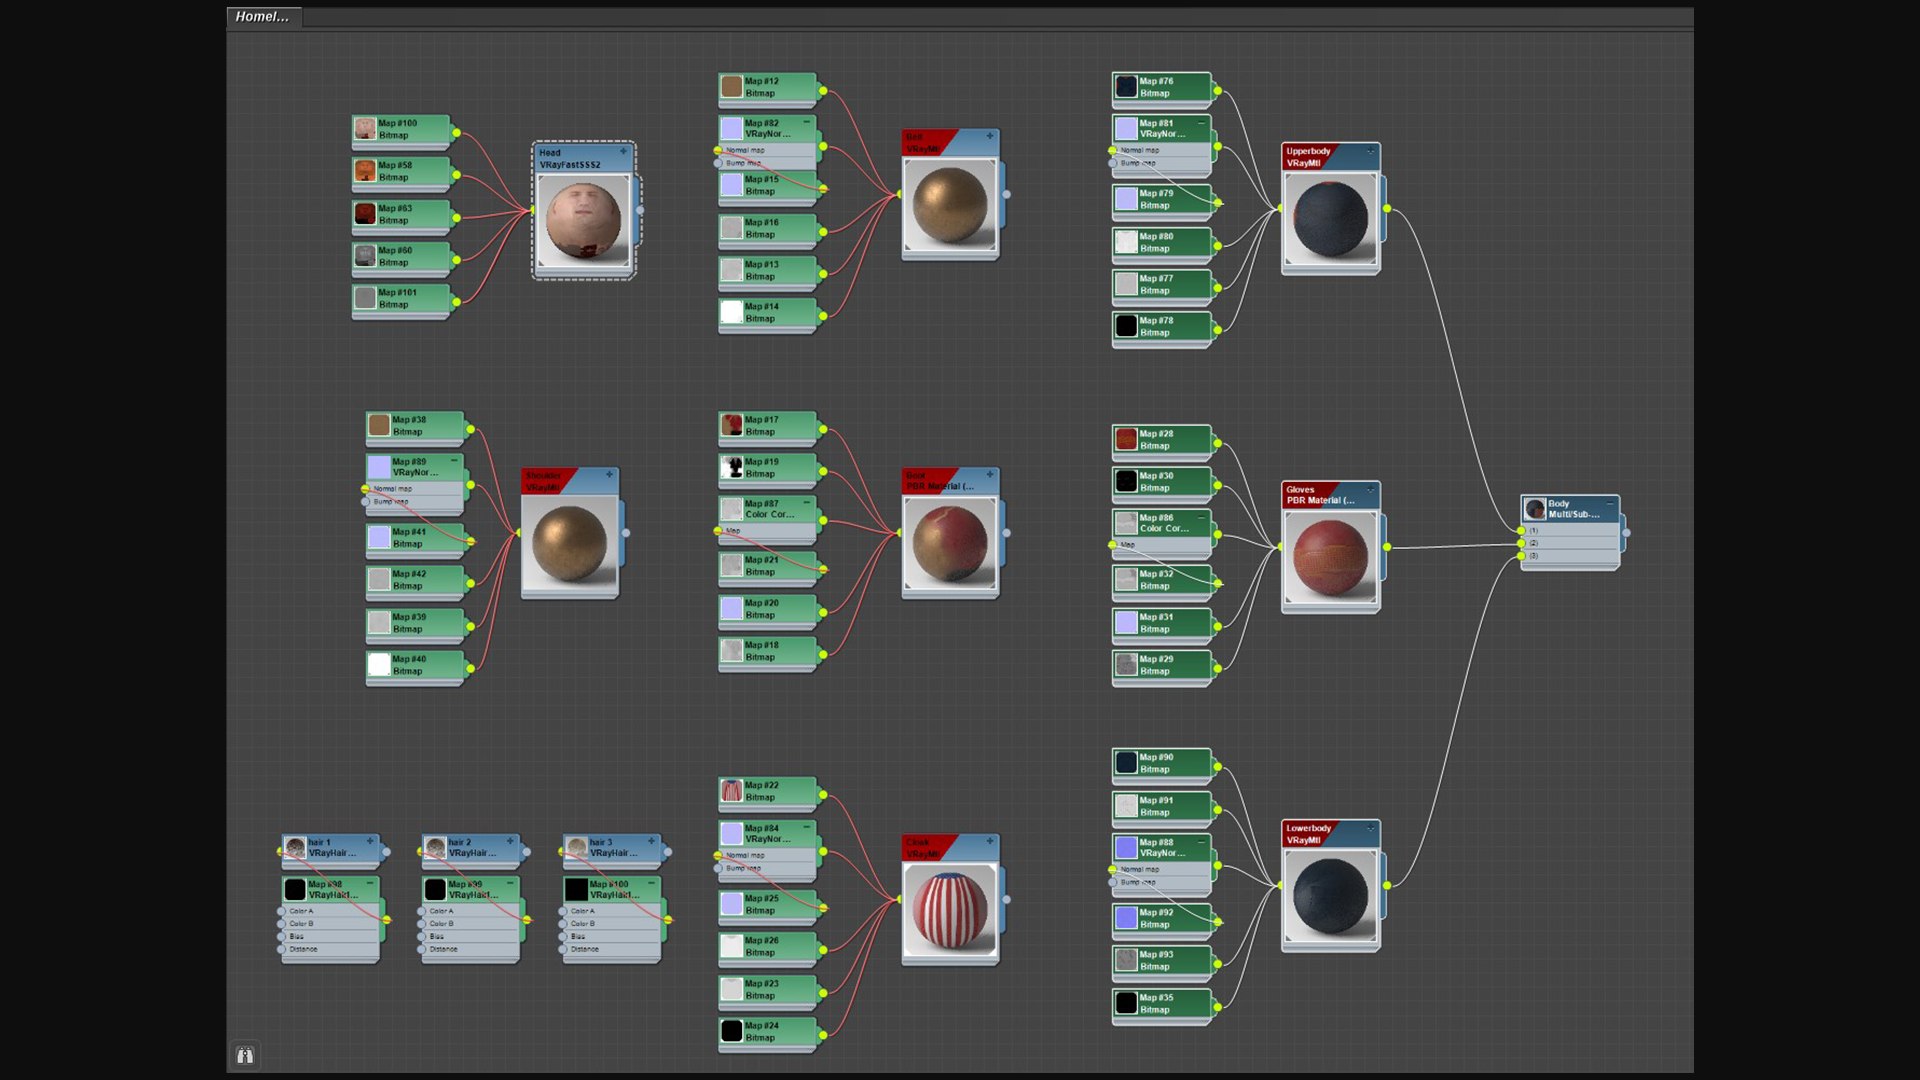Image resolution: width=1920 pixels, height=1080 pixels.
Task: Click the Map #90 dark bitmap thumbnail icon
Action: pyautogui.click(x=1127, y=763)
